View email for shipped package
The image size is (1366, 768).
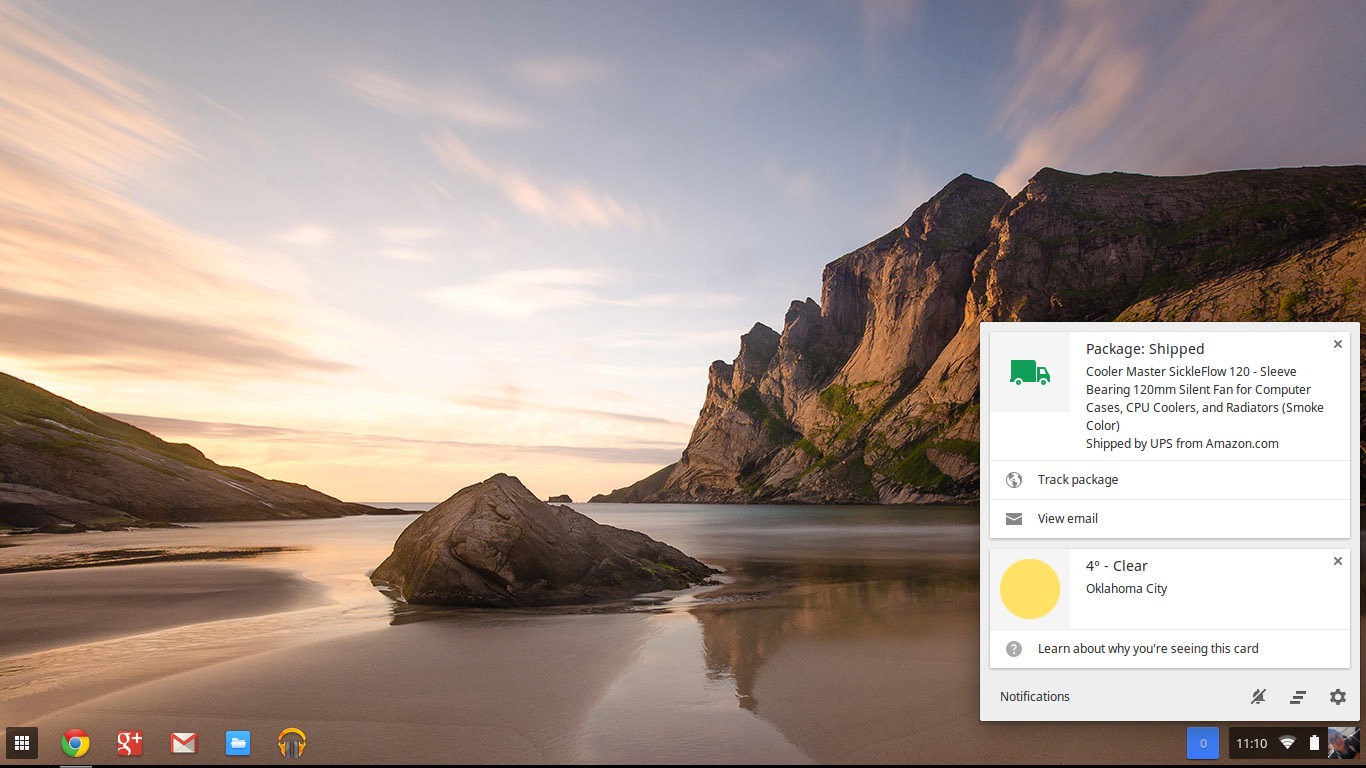pos(1067,519)
